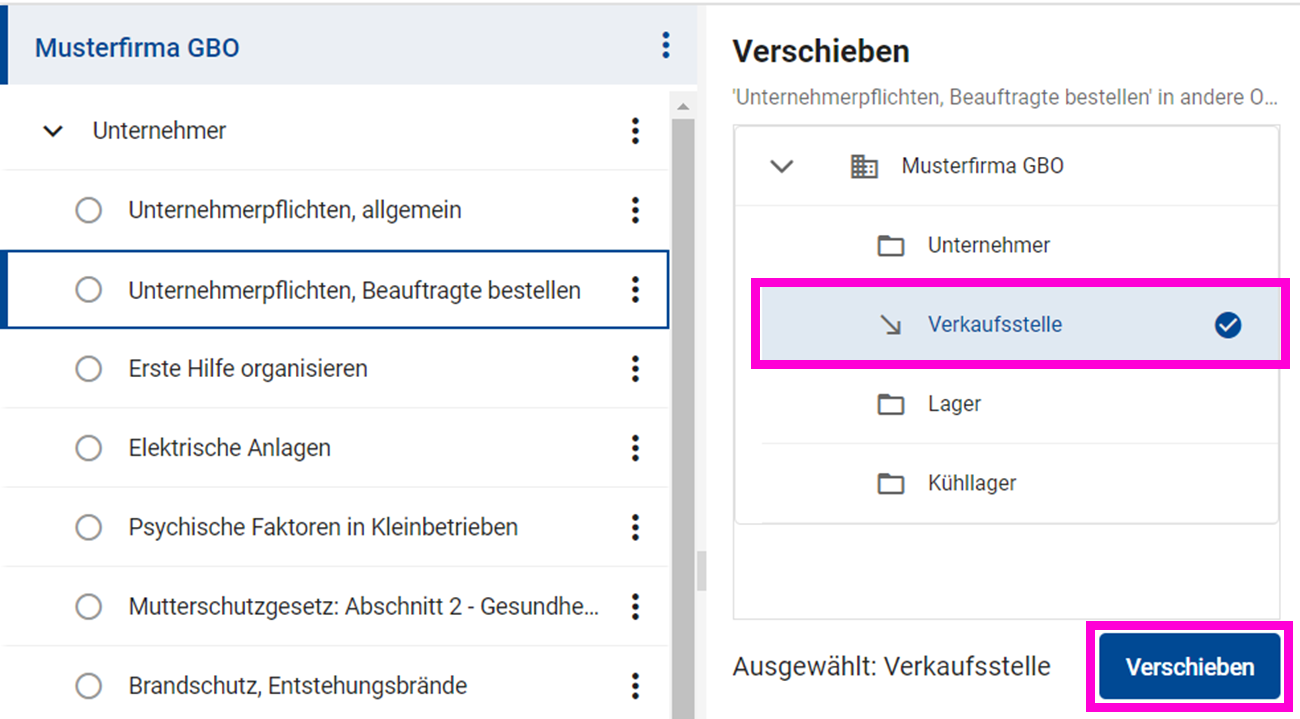Select radio button for Unternehmerpflichten, allgemein

[x=89, y=211]
